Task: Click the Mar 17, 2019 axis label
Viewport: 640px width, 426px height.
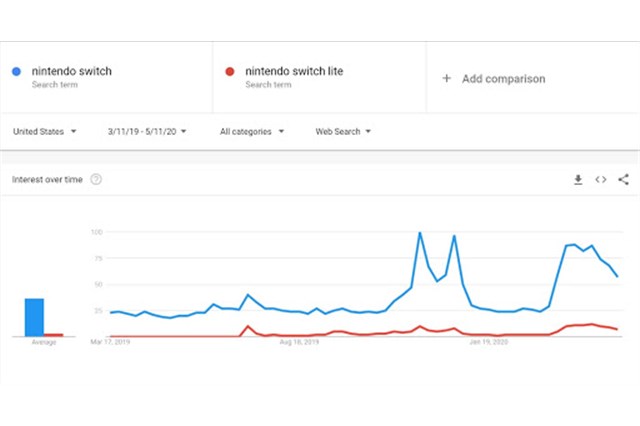Action: click(110, 343)
